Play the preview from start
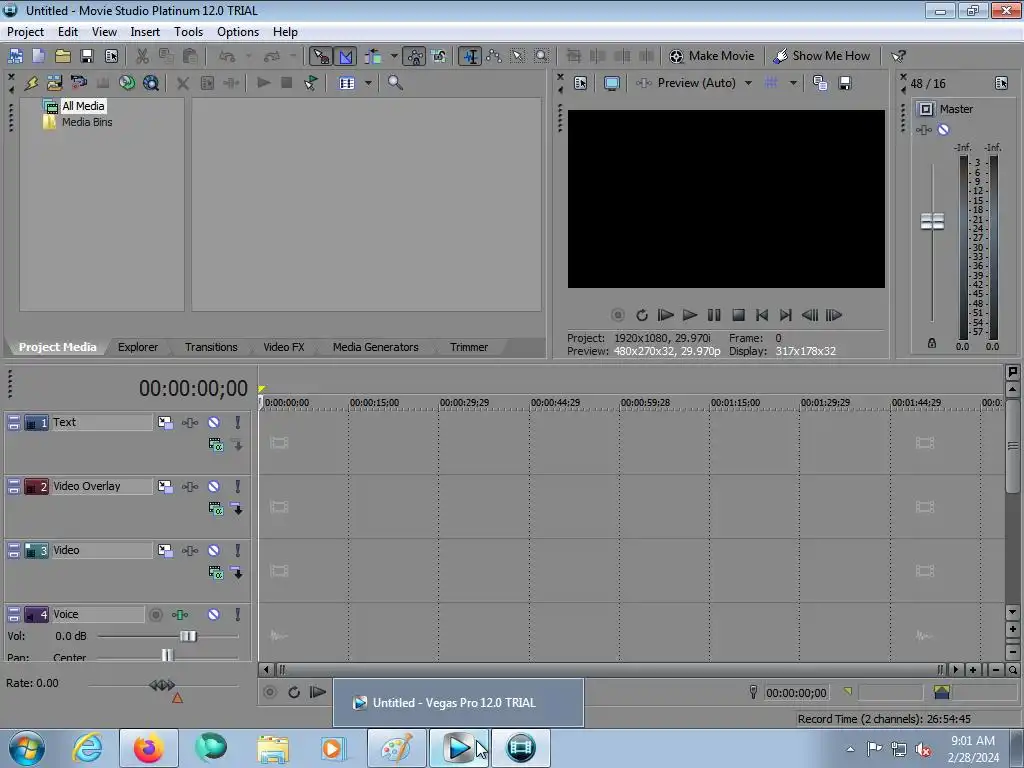 click(665, 315)
